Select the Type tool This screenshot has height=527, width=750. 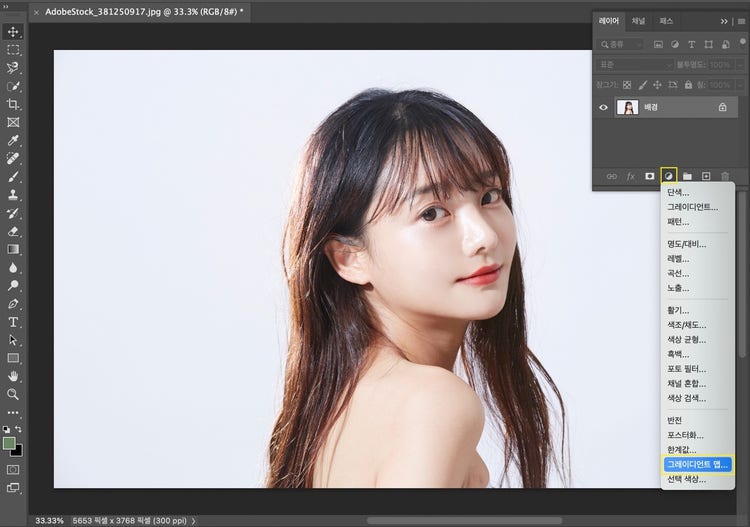click(x=13, y=322)
